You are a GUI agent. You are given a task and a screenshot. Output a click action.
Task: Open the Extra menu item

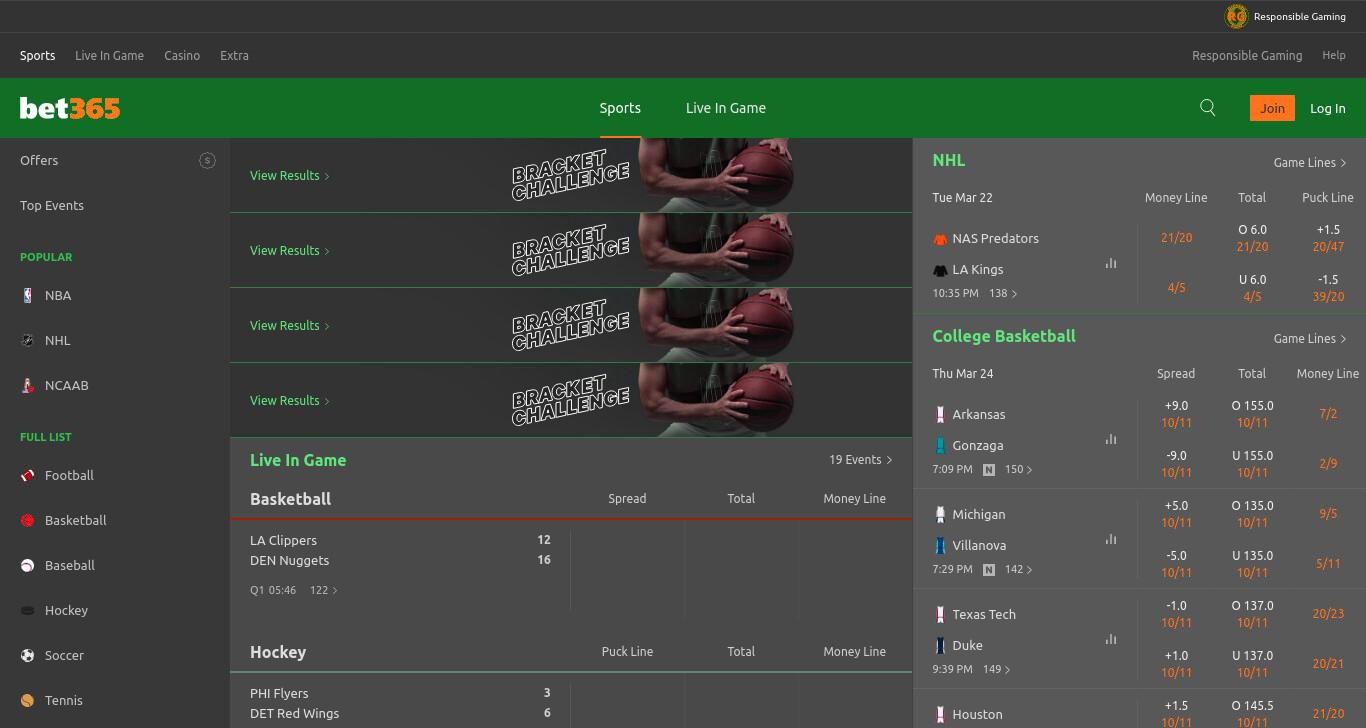[234, 55]
